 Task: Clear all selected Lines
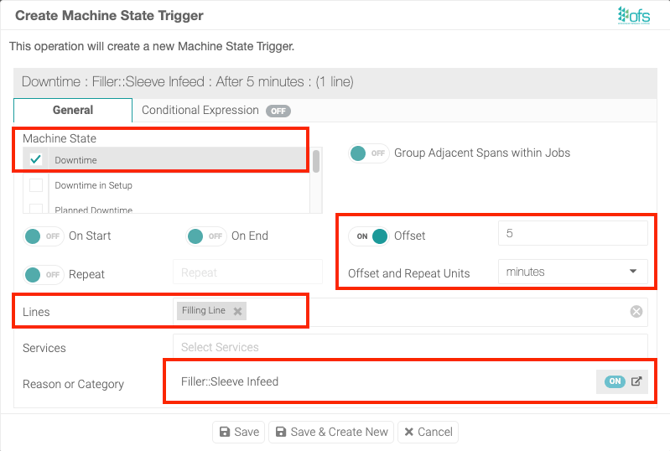coord(636,312)
